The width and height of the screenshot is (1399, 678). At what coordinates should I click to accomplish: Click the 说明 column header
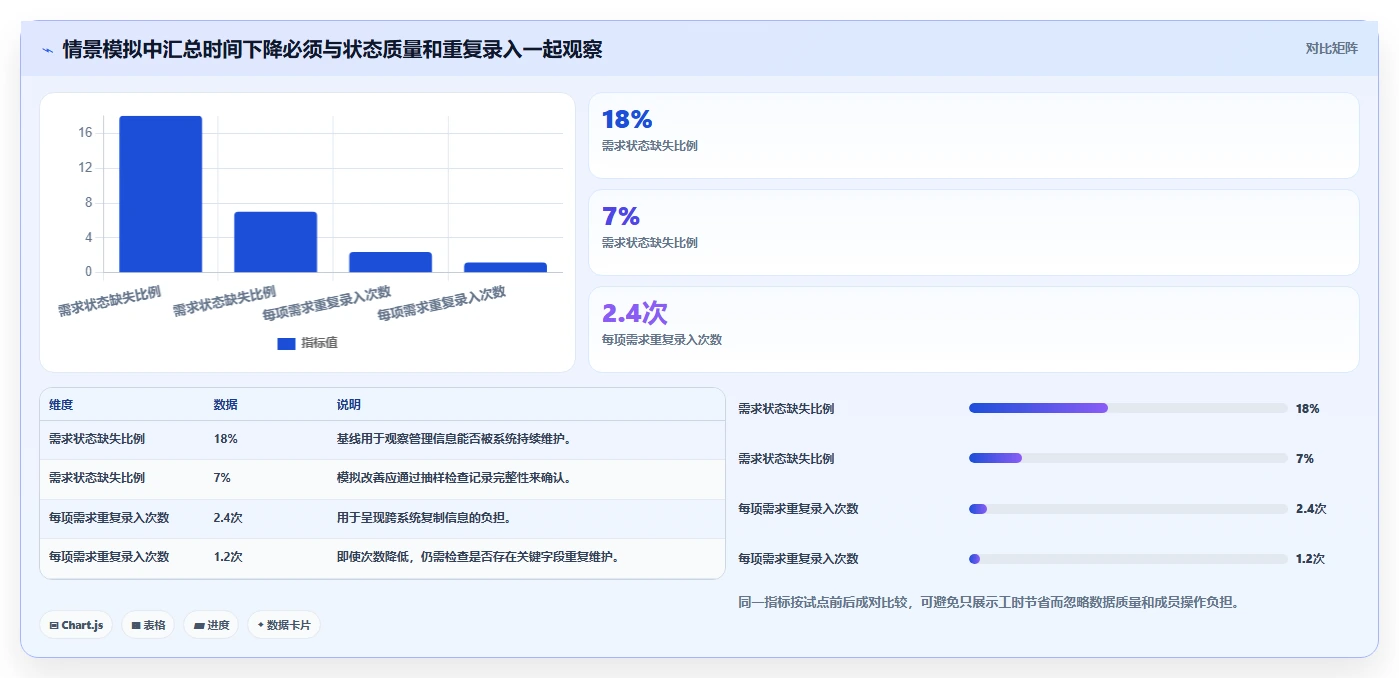(349, 405)
